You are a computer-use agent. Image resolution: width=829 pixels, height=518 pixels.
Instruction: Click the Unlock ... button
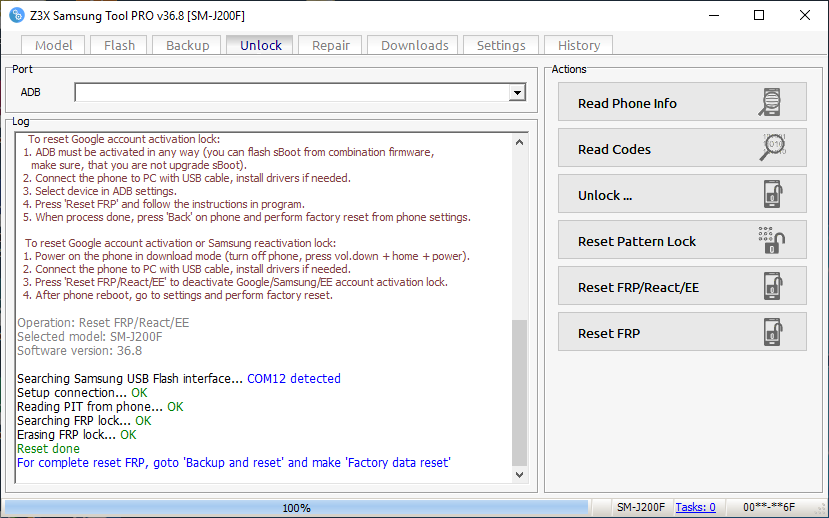(x=682, y=193)
